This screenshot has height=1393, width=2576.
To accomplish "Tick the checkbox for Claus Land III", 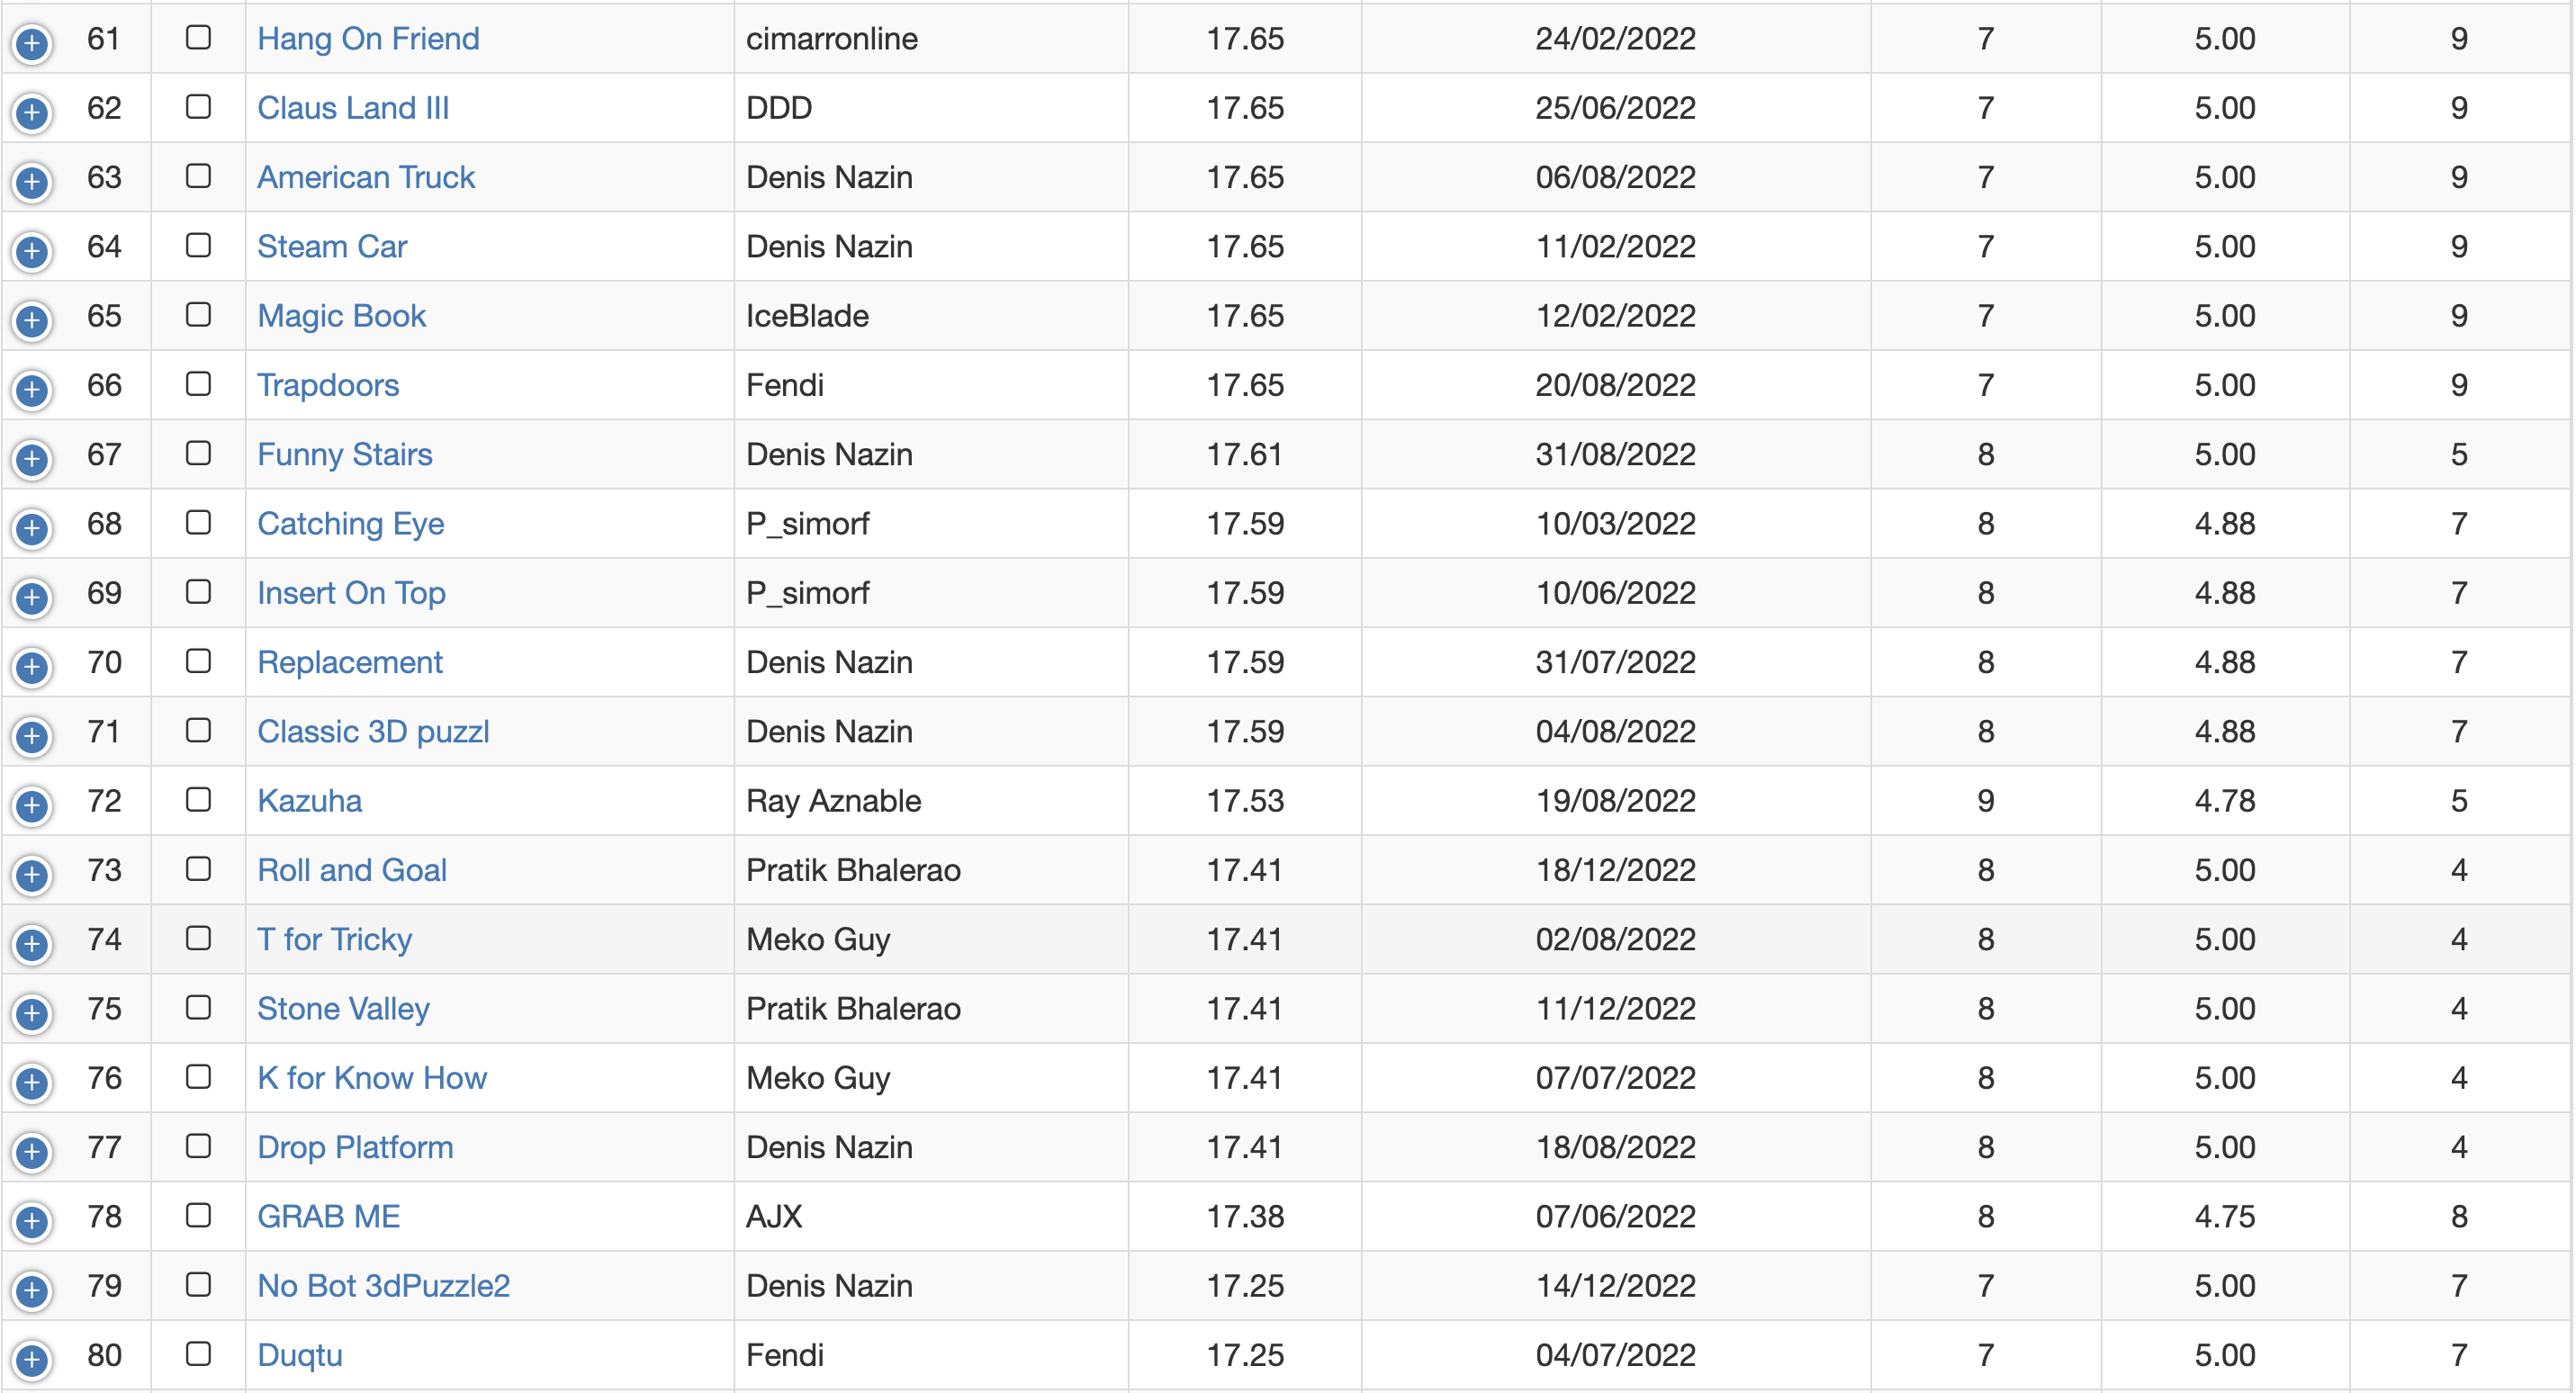I will (x=198, y=107).
